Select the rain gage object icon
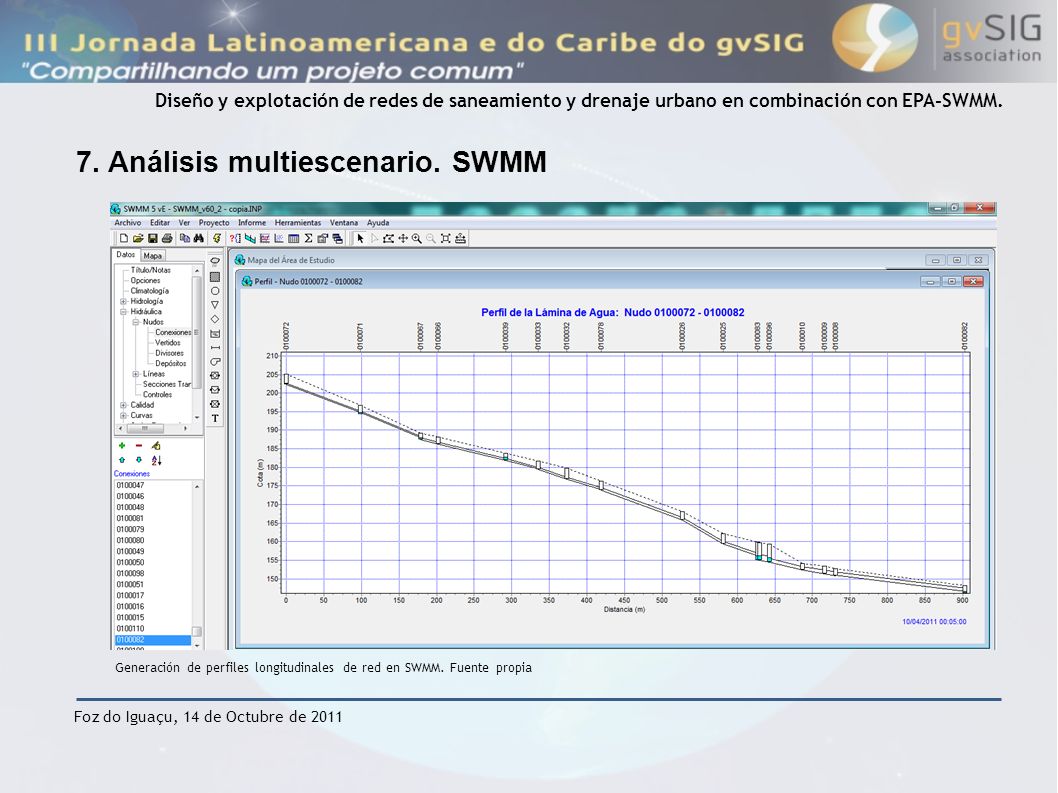Screen dimensions: 1058x793 point(215,261)
